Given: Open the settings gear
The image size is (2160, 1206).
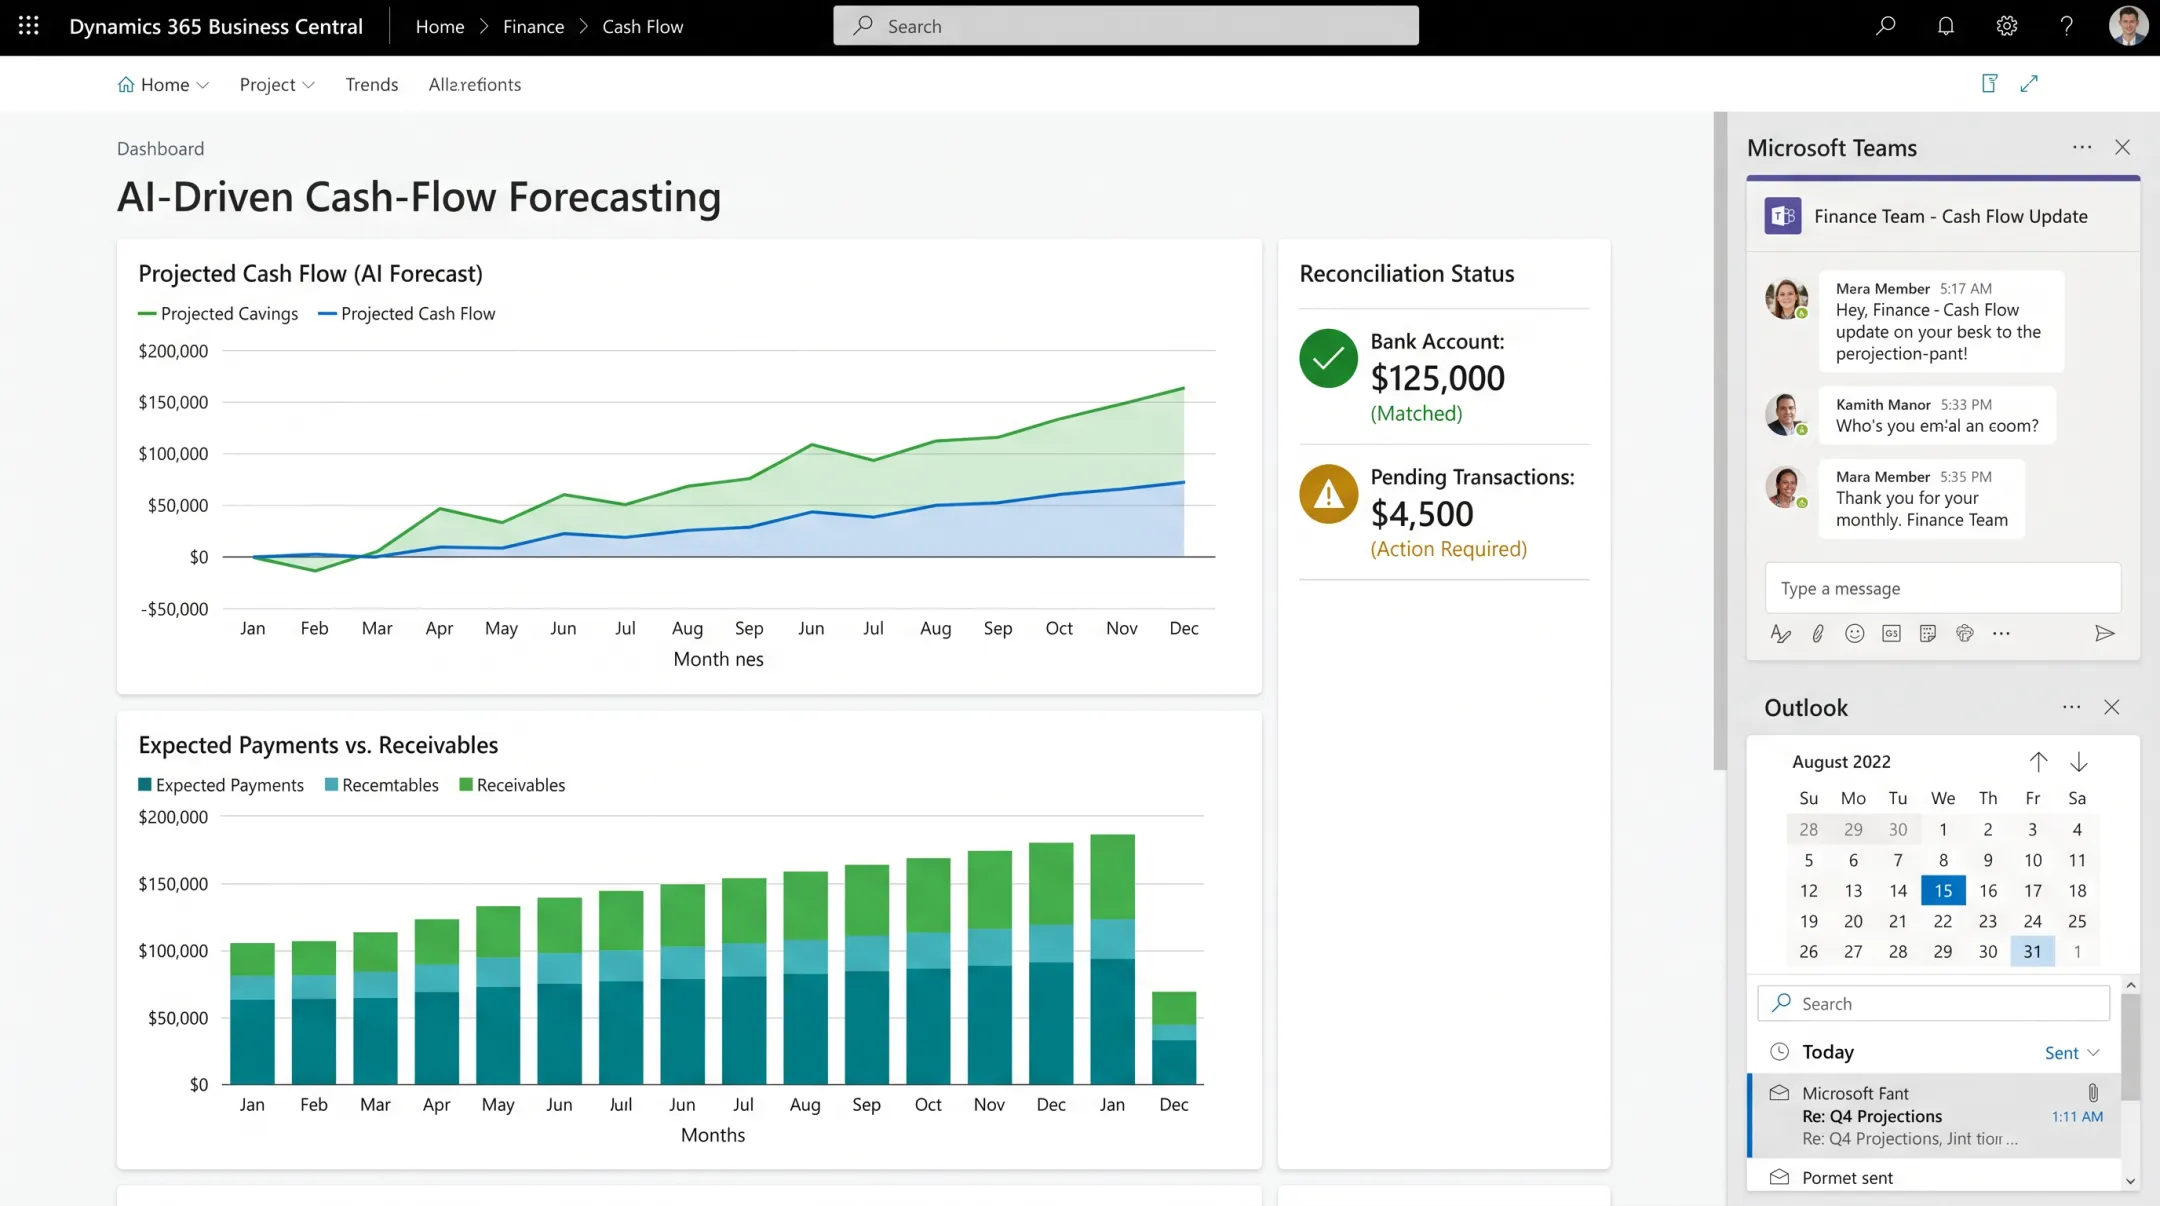Looking at the screenshot, I should point(2006,26).
